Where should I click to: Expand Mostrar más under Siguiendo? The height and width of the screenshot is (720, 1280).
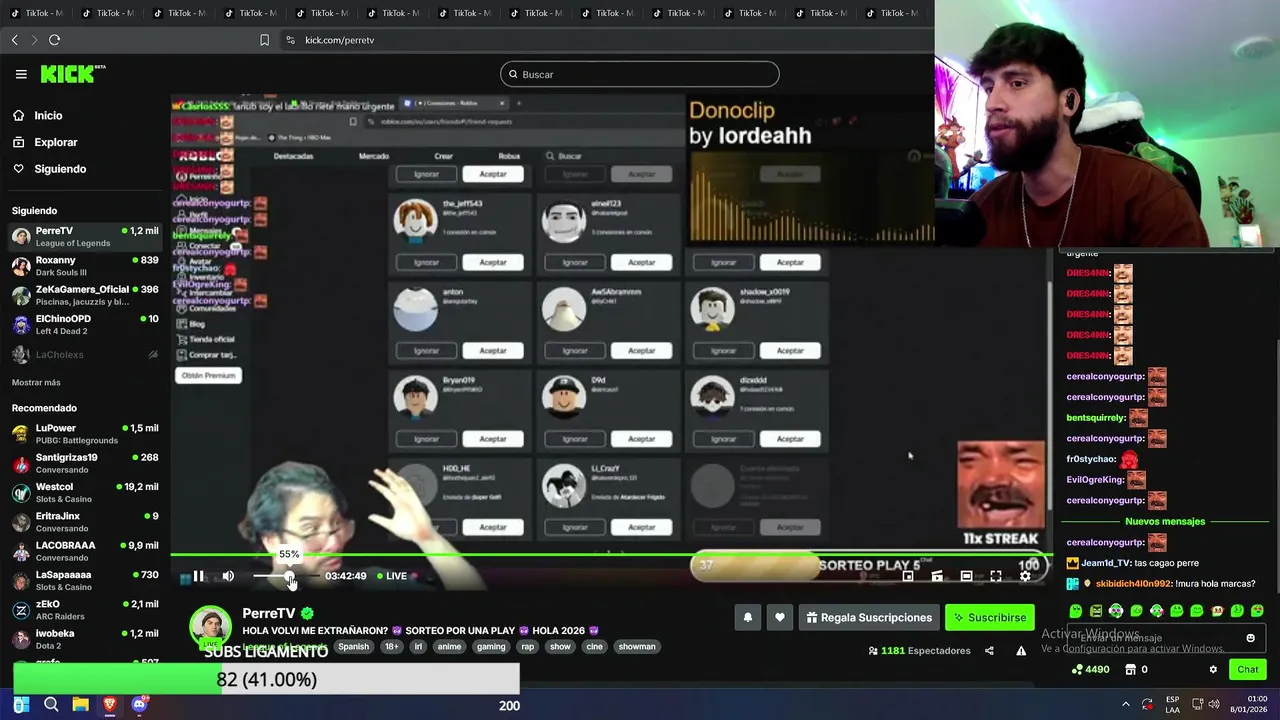tap(36, 383)
